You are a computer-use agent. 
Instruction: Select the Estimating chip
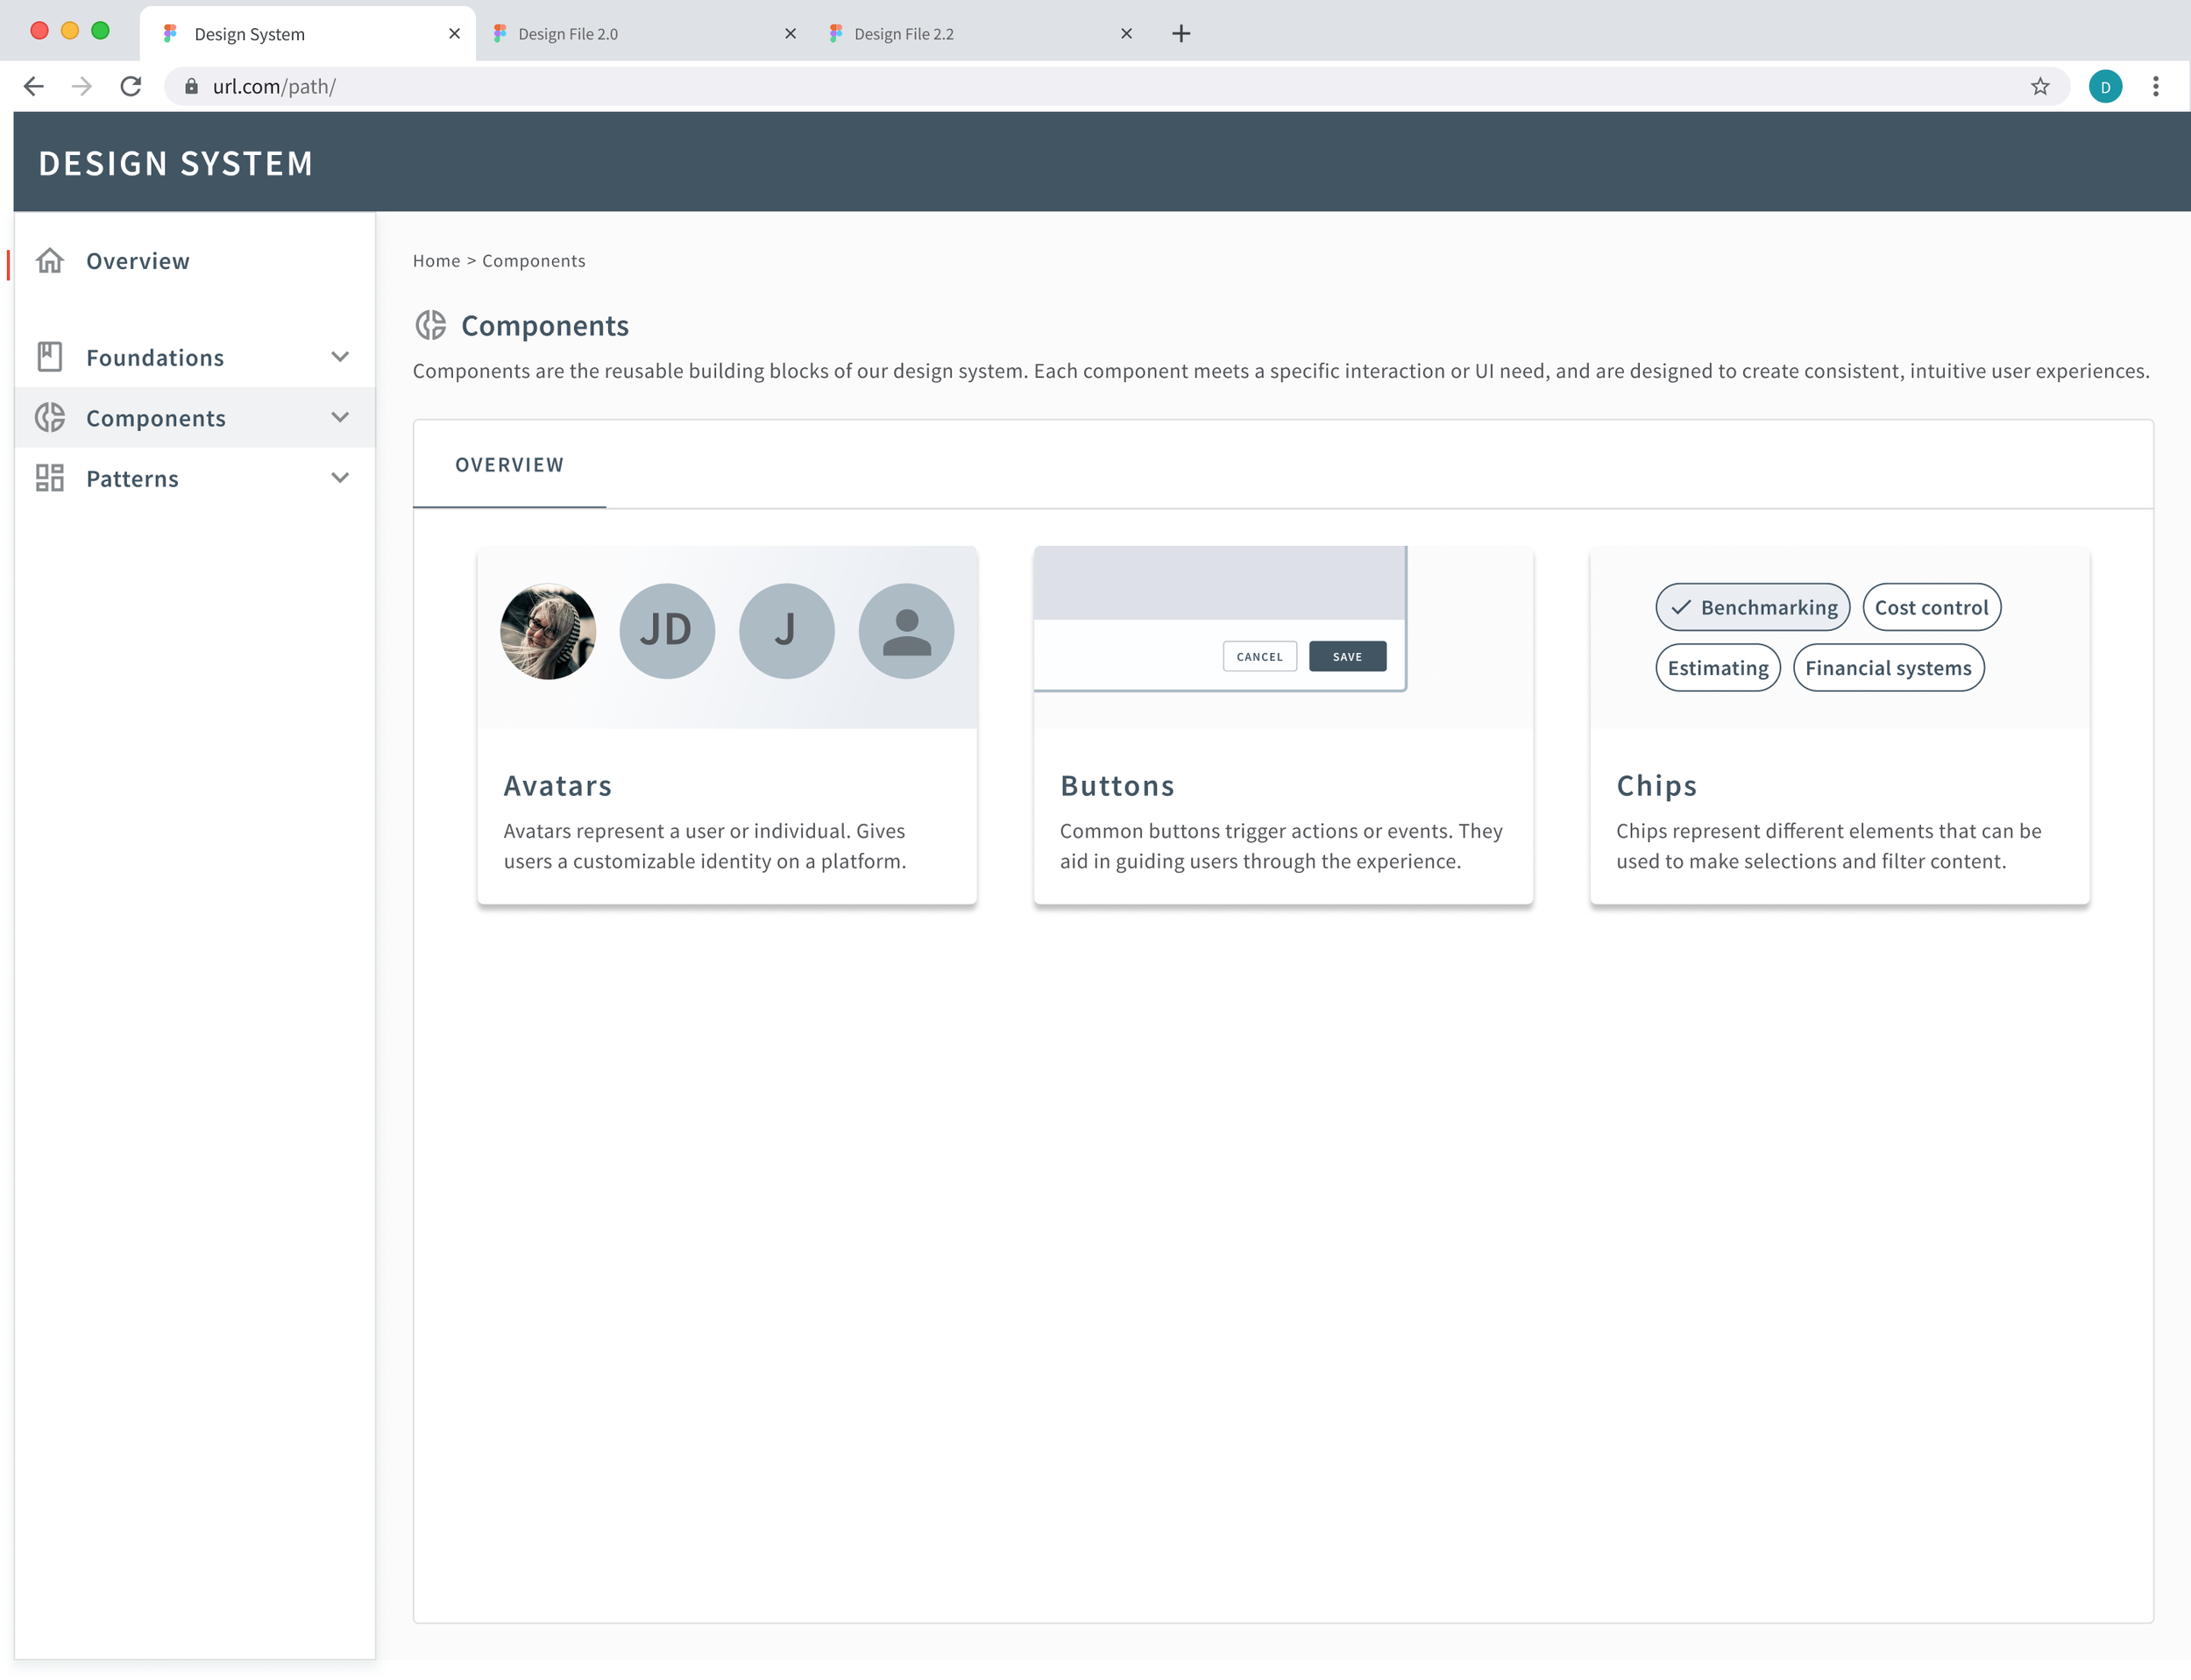point(1717,667)
